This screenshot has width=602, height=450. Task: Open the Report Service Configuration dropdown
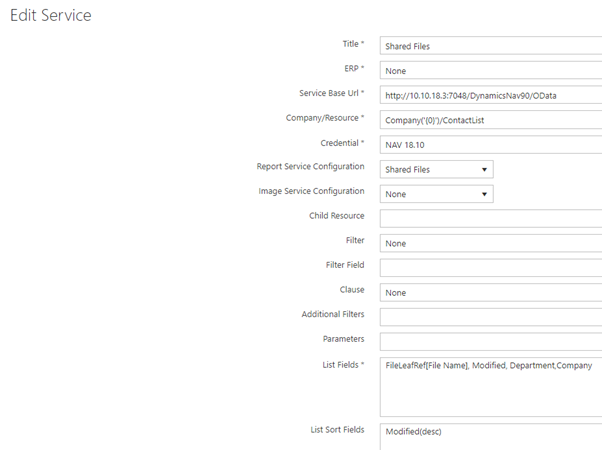click(436, 170)
